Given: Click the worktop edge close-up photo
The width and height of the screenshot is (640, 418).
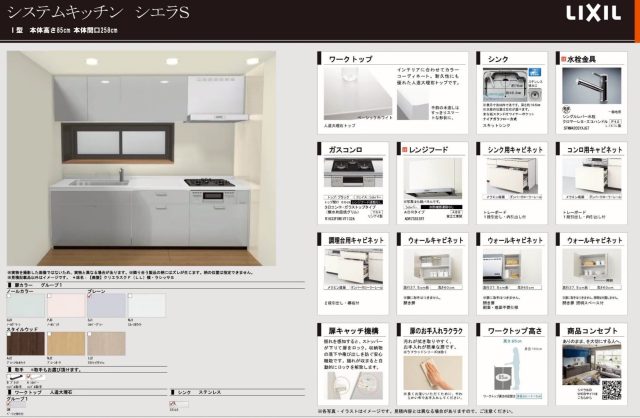Looking at the screenshot, I should tap(413, 104).
